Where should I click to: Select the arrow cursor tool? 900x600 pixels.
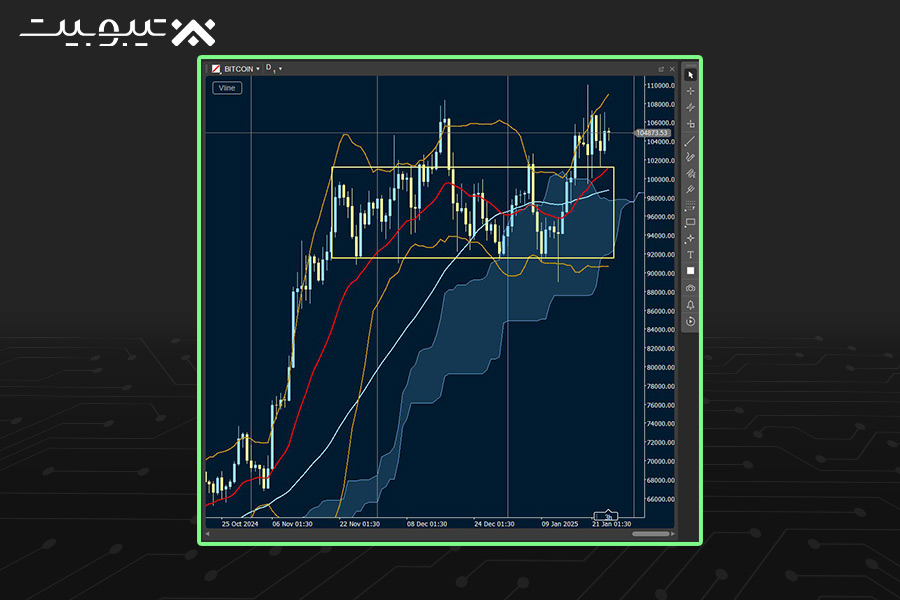click(x=690, y=75)
